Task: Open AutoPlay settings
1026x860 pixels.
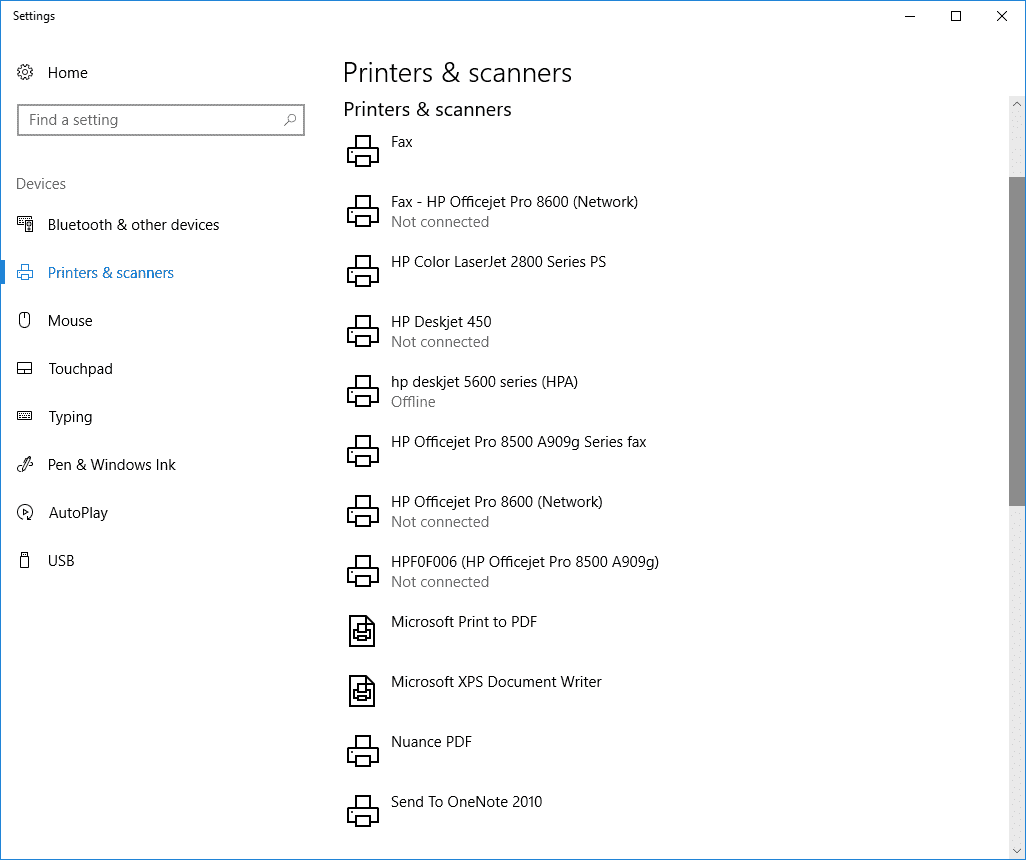Action: [79, 512]
